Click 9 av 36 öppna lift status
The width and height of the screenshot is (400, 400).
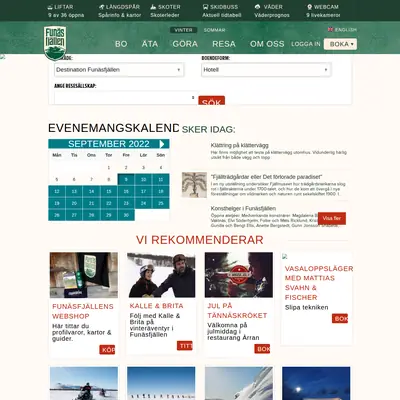point(66,15)
